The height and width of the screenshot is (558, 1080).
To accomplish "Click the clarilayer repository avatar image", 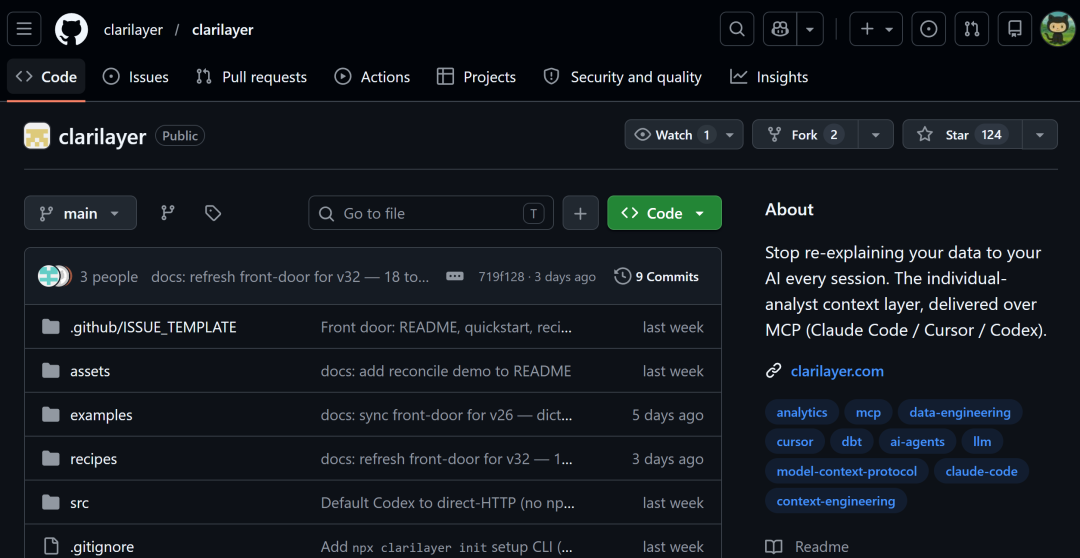I will [37, 136].
